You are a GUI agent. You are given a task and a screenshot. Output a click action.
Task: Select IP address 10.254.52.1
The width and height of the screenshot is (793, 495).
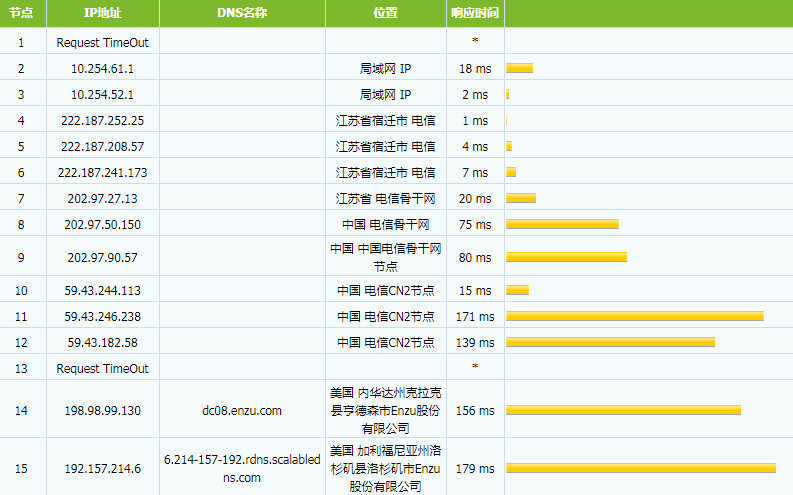tap(103, 95)
